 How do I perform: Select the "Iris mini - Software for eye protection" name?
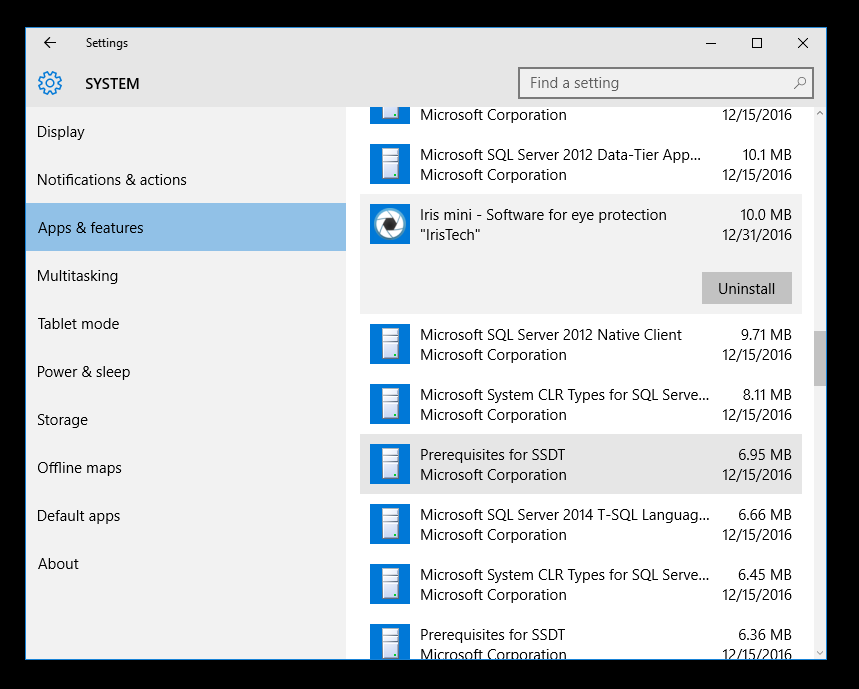coord(543,215)
